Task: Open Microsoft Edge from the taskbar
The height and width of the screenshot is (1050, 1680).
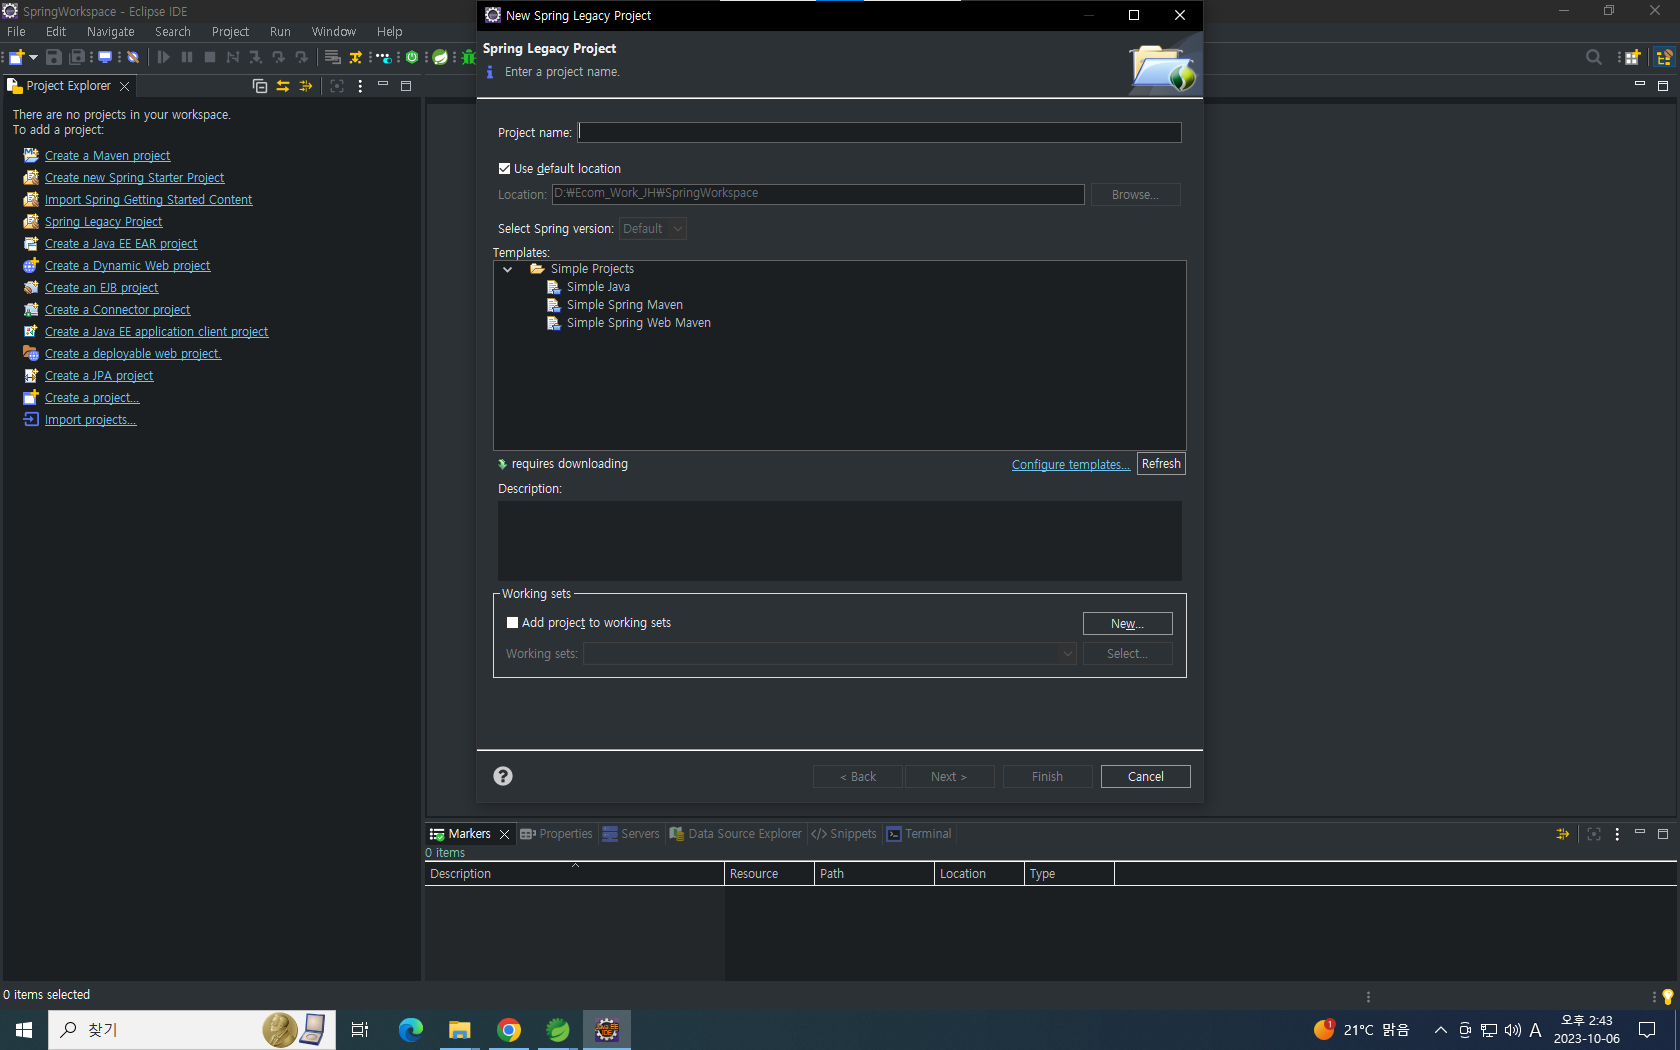Action: 411,1030
